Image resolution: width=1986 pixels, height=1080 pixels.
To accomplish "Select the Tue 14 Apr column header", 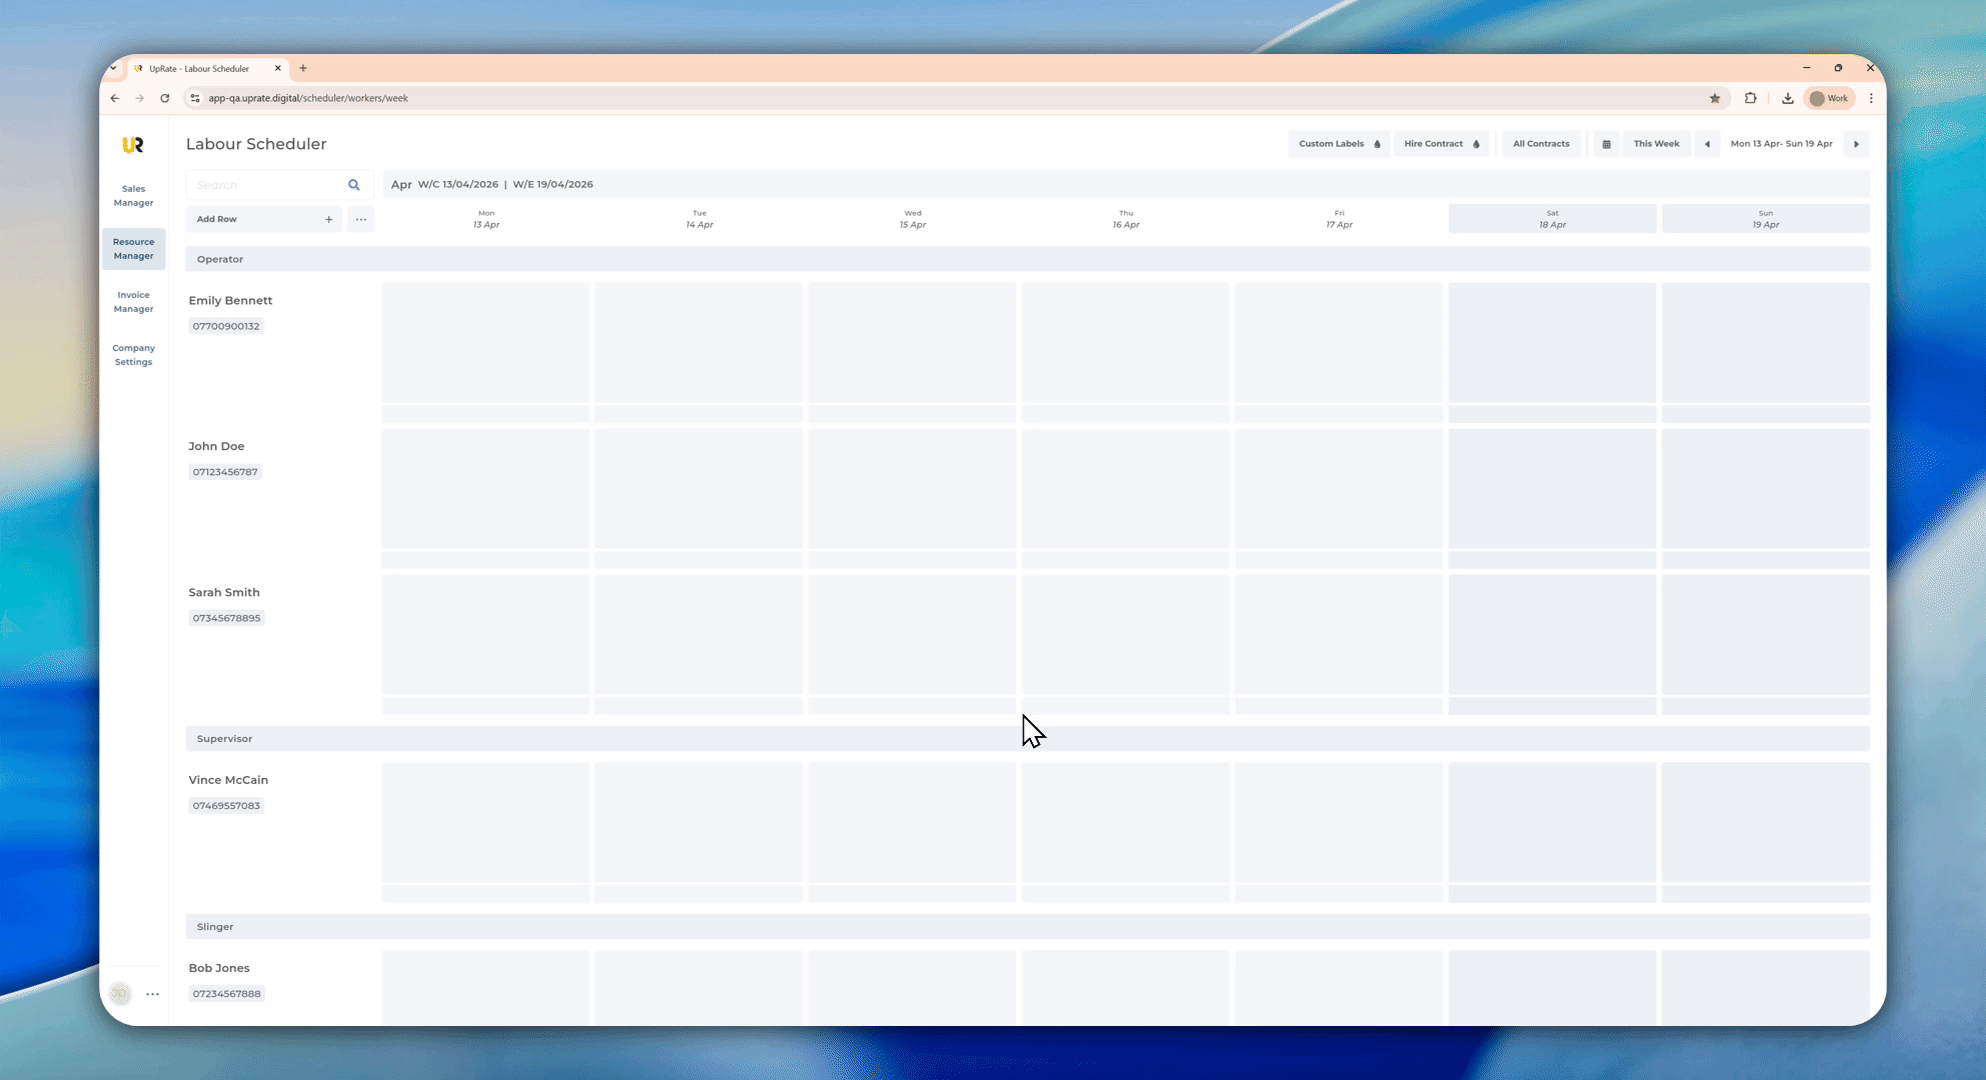I will tap(699, 219).
